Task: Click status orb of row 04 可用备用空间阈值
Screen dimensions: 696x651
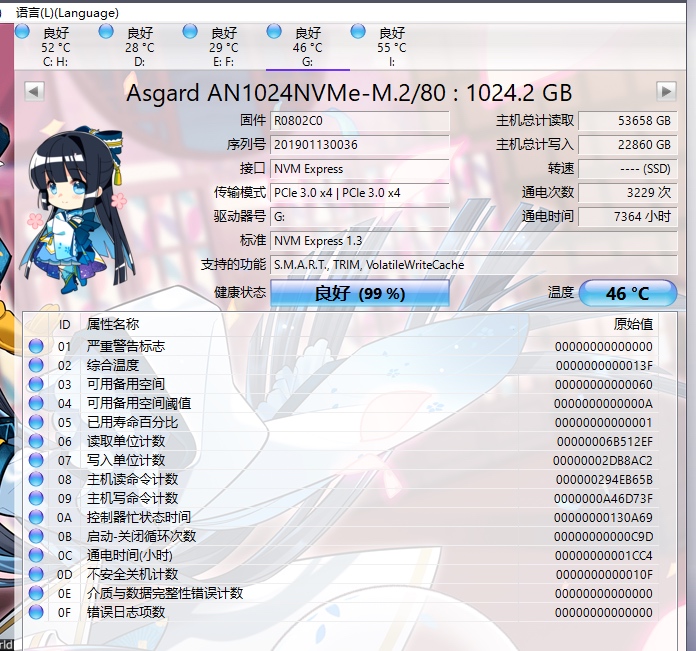Action: 36,403
